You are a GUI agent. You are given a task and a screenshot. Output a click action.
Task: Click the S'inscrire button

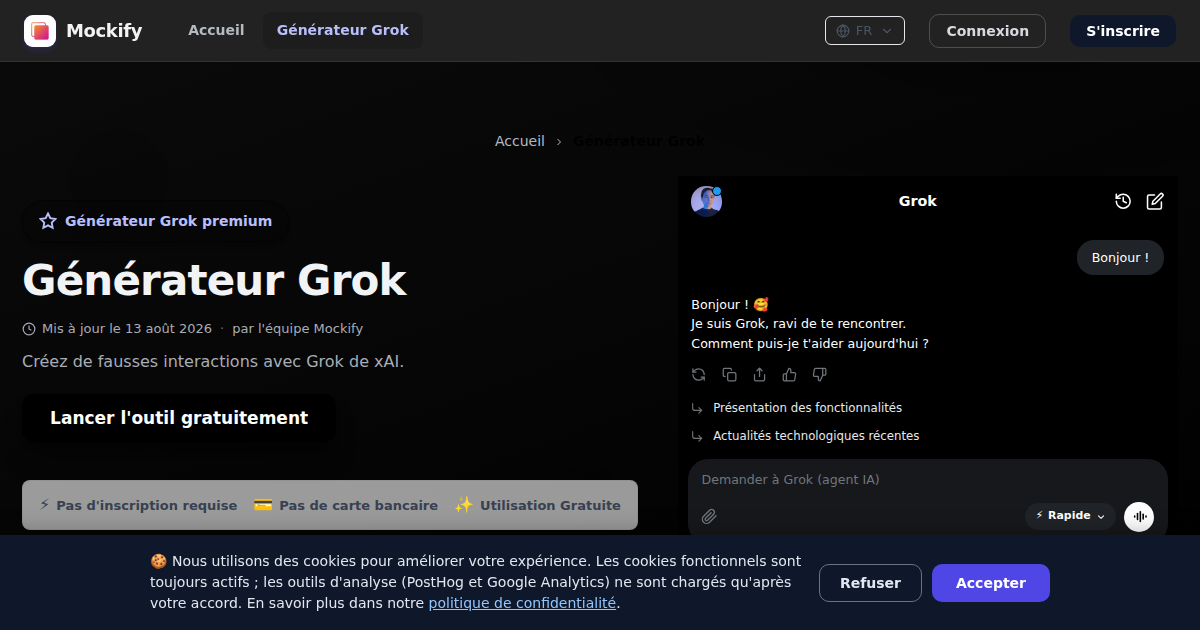pos(1123,31)
